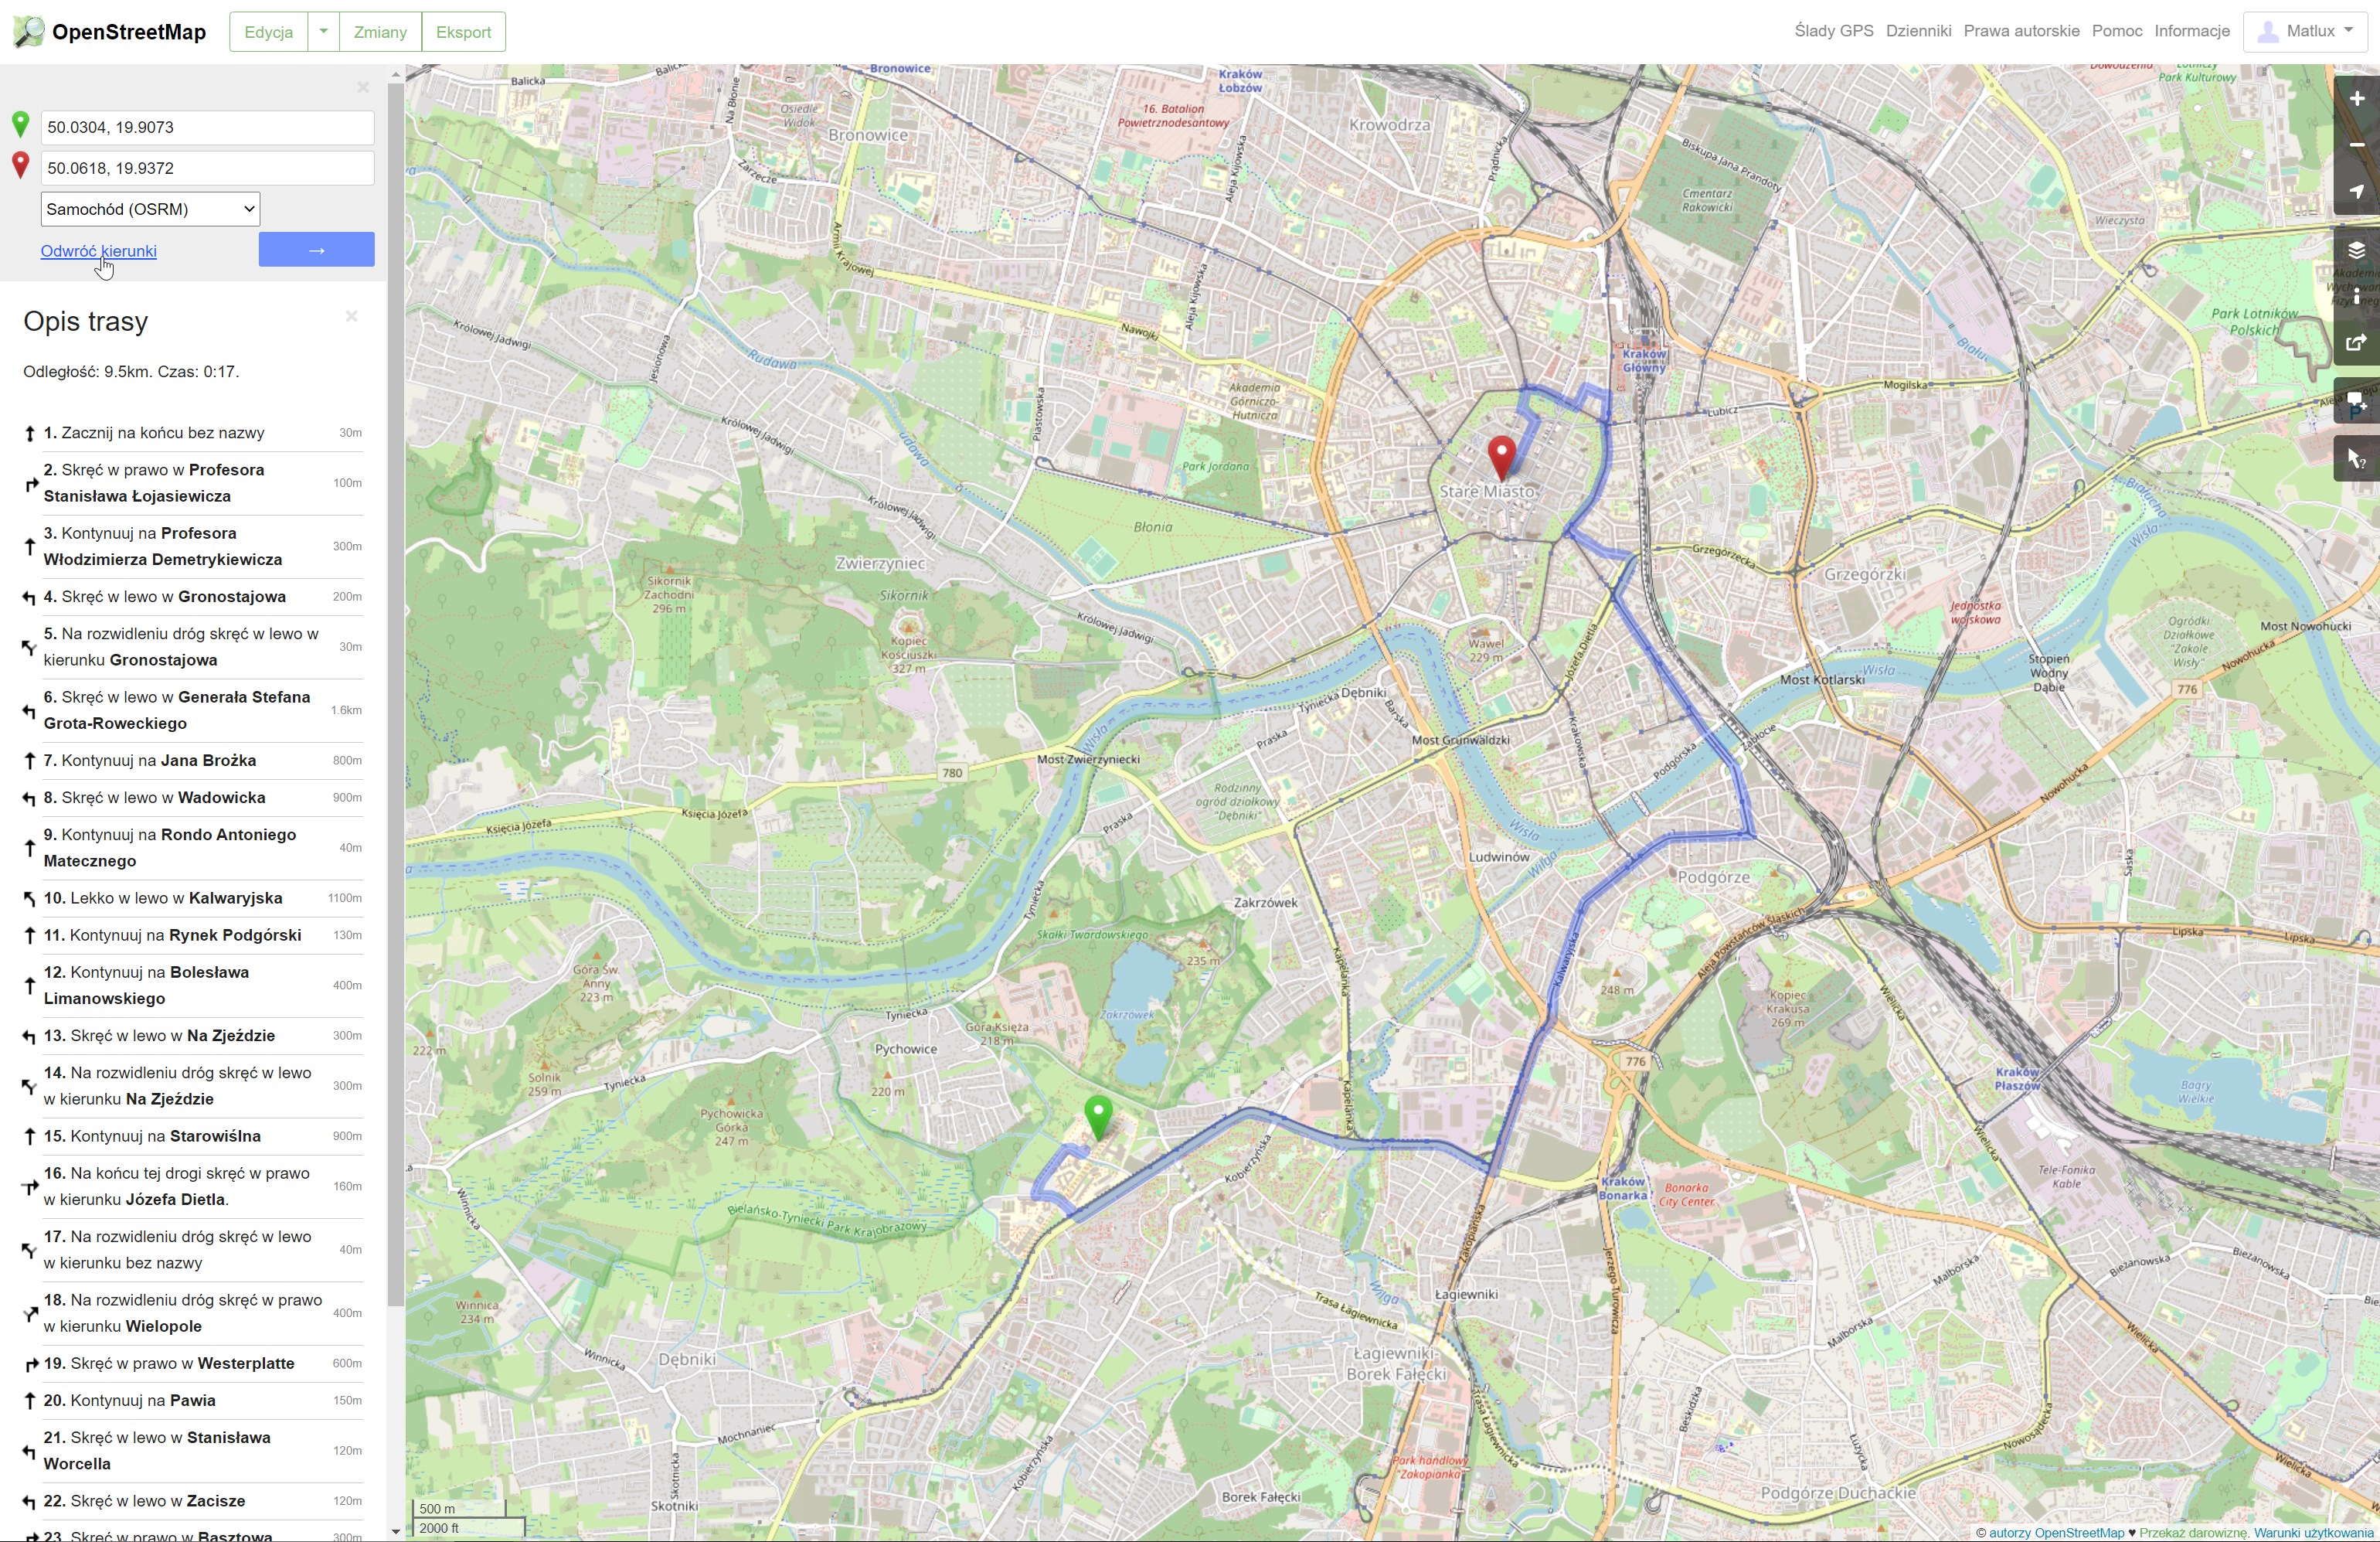Click the Edycja tab button

pos(269,31)
